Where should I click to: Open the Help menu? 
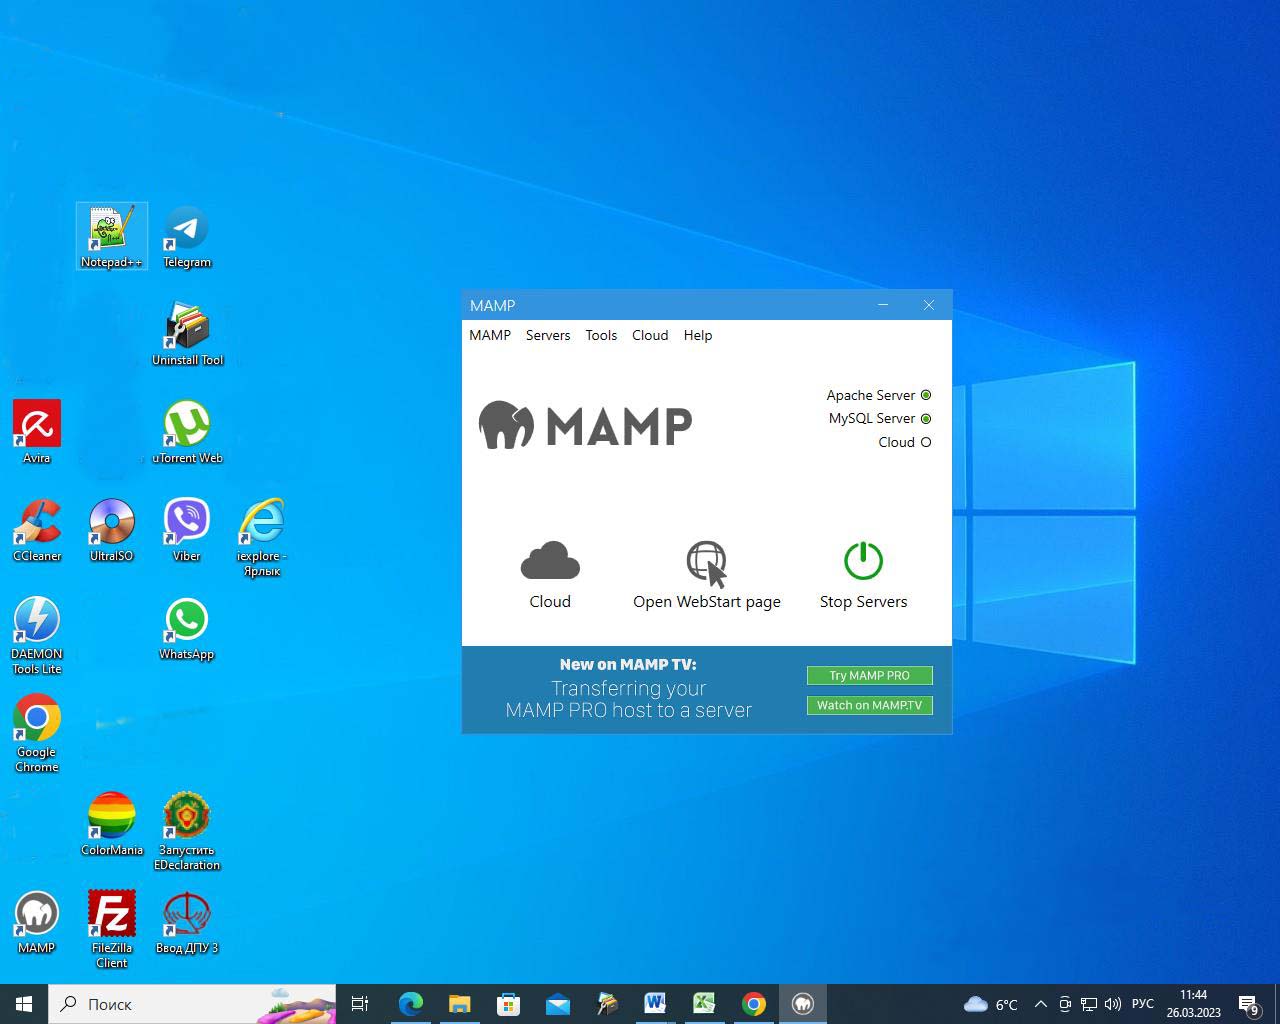[x=698, y=335]
